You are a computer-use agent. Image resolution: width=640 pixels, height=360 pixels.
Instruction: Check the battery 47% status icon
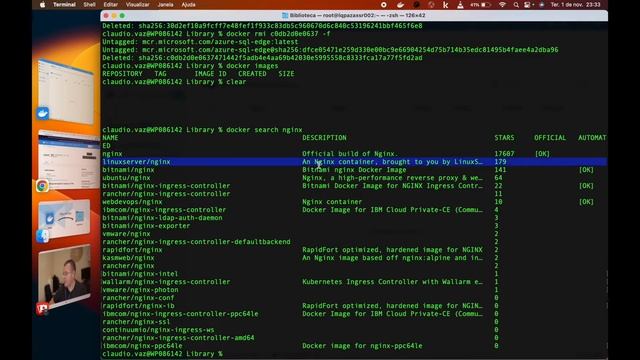tap(480, 5)
